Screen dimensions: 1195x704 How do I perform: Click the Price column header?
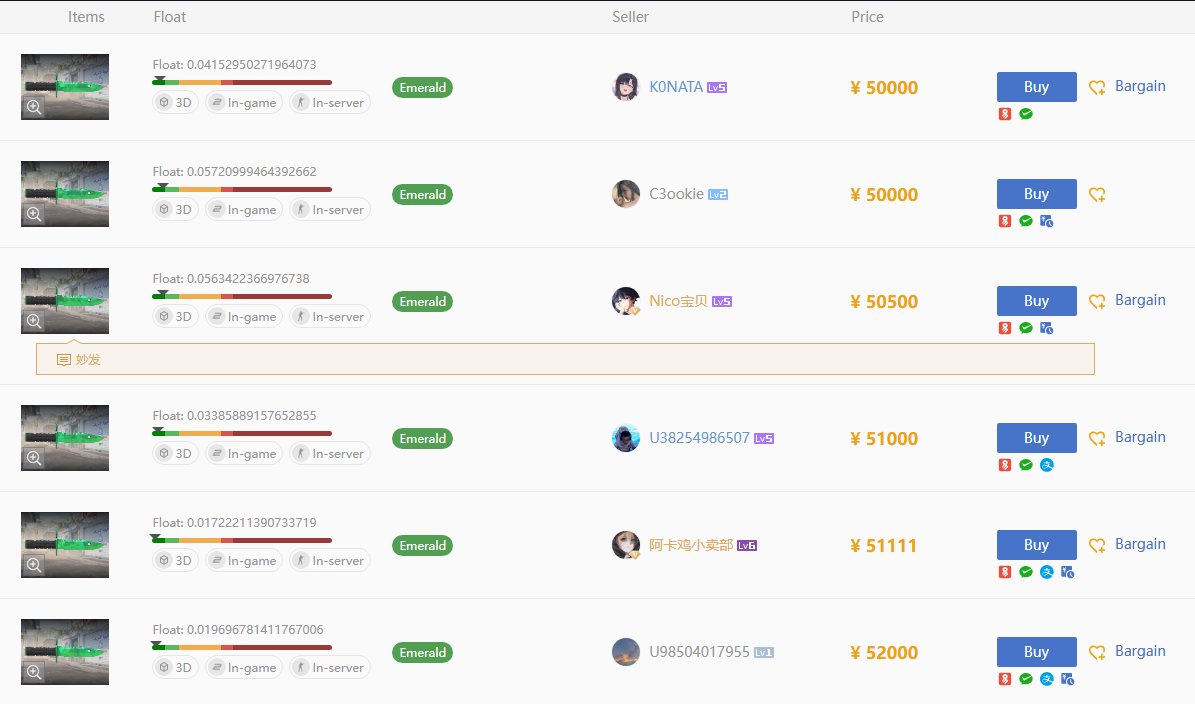pos(867,17)
